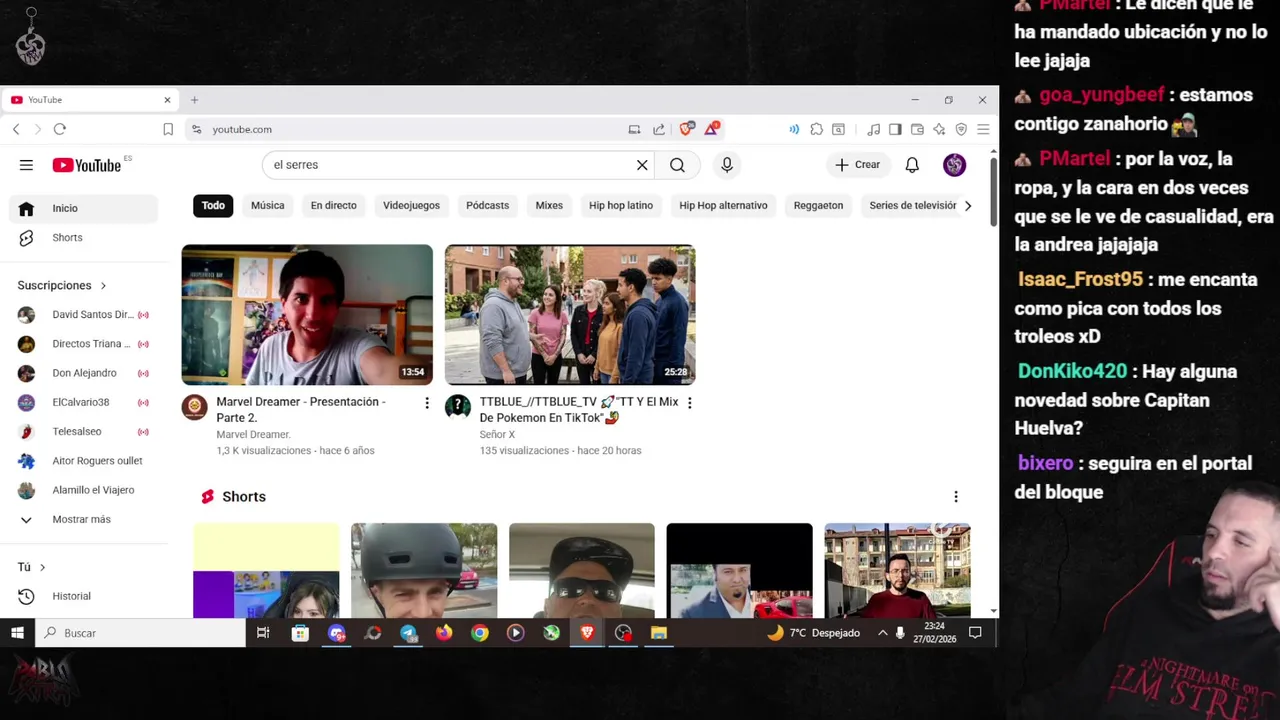
Task: Click the share page icon in address bar
Action: [x=659, y=129]
